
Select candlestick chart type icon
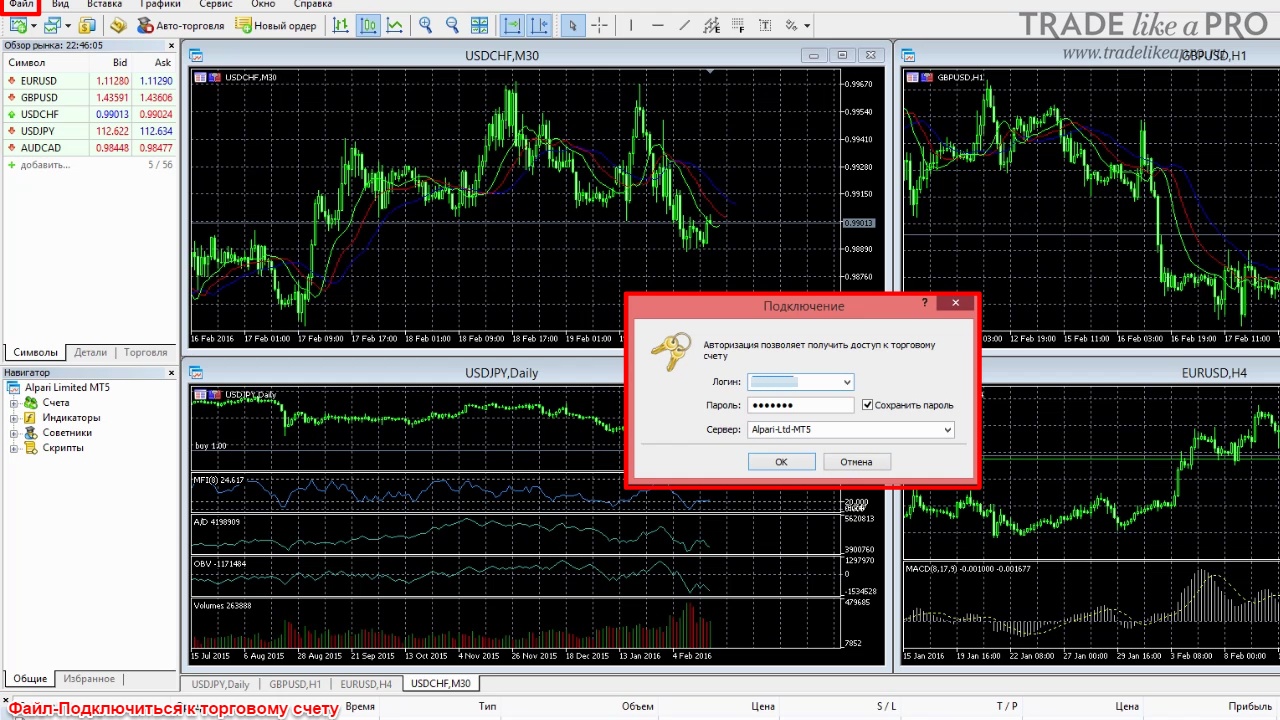click(368, 25)
